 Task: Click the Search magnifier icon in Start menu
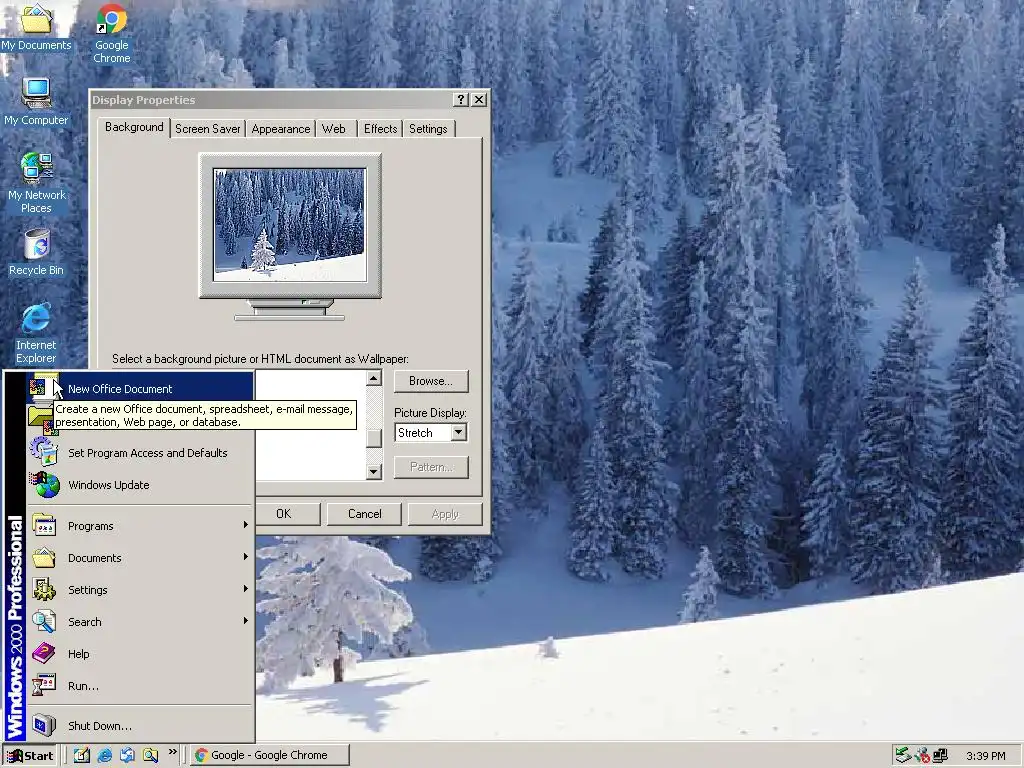[44, 622]
